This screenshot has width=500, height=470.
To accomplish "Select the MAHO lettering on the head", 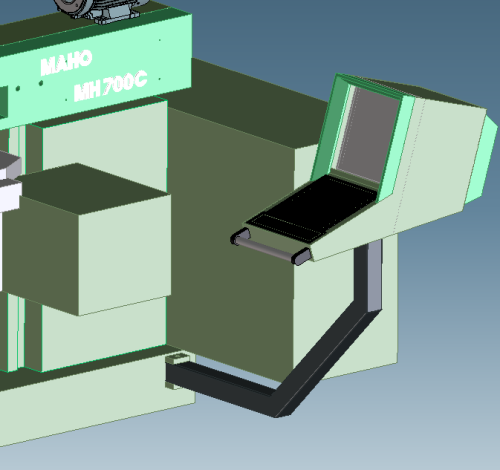I will click(66, 63).
